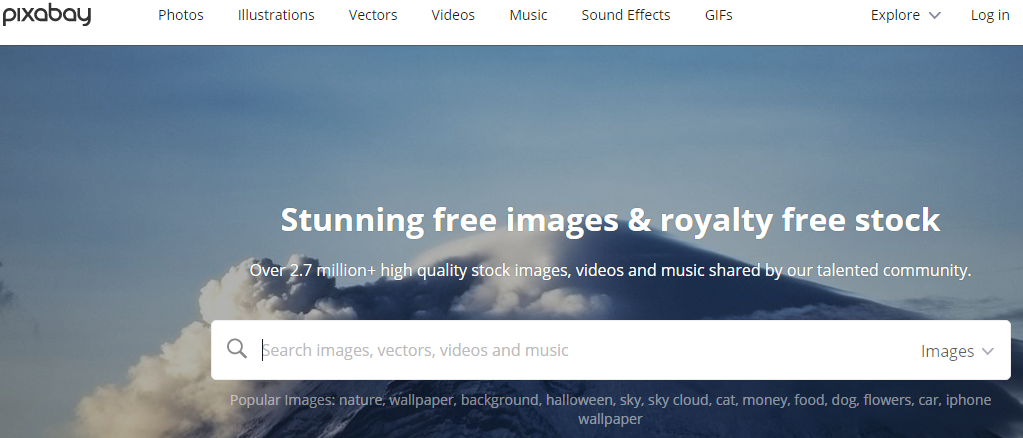This screenshot has width=1023, height=438.
Task: Click the Pixabay logo
Action: click(x=46, y=14)
